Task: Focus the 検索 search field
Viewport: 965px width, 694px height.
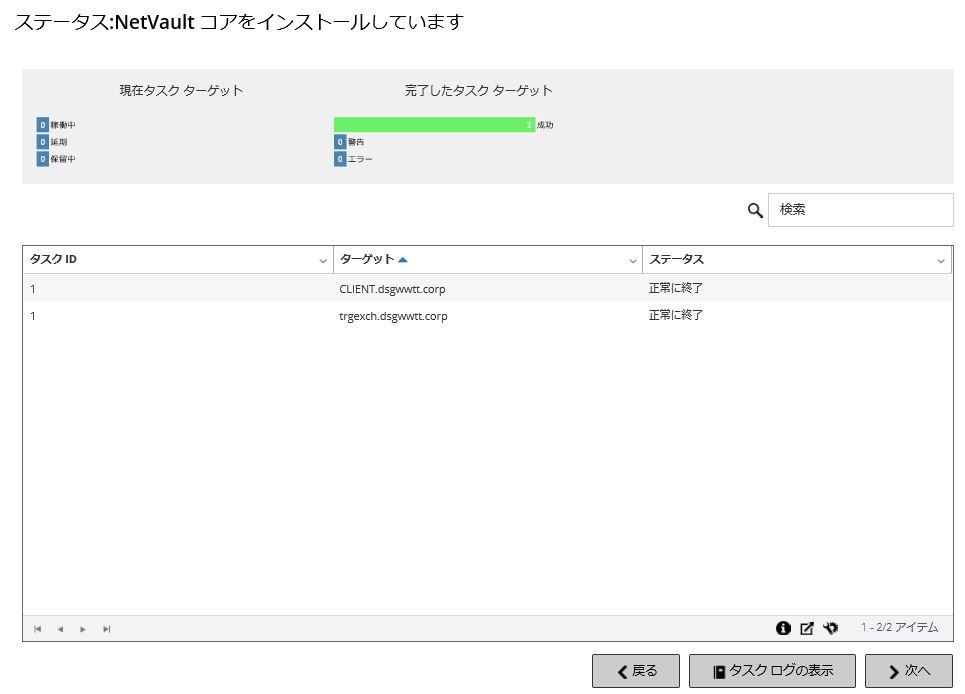Action: coord(860,210)
